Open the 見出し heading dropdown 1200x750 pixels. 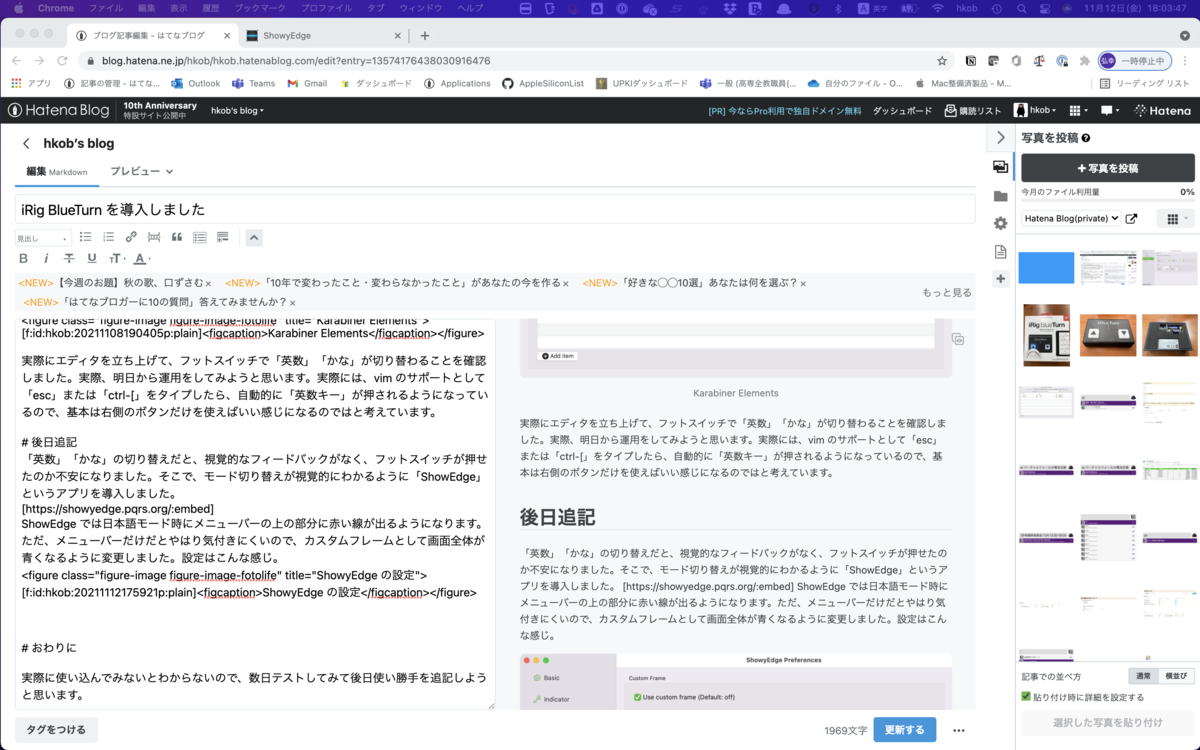coord(42,237)
